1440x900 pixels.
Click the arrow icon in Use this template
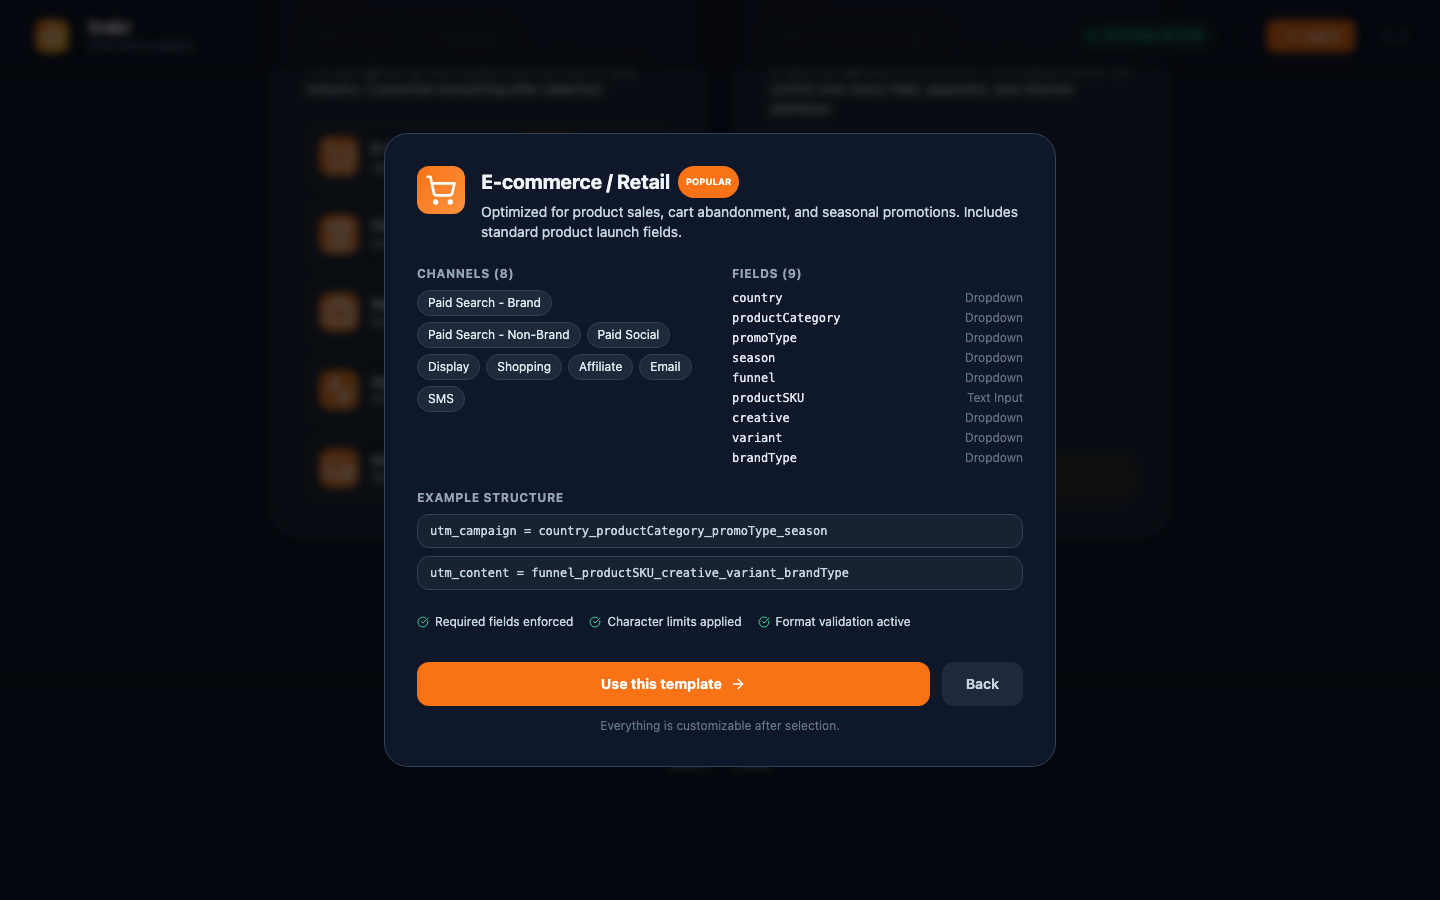(x=738, y=684)
